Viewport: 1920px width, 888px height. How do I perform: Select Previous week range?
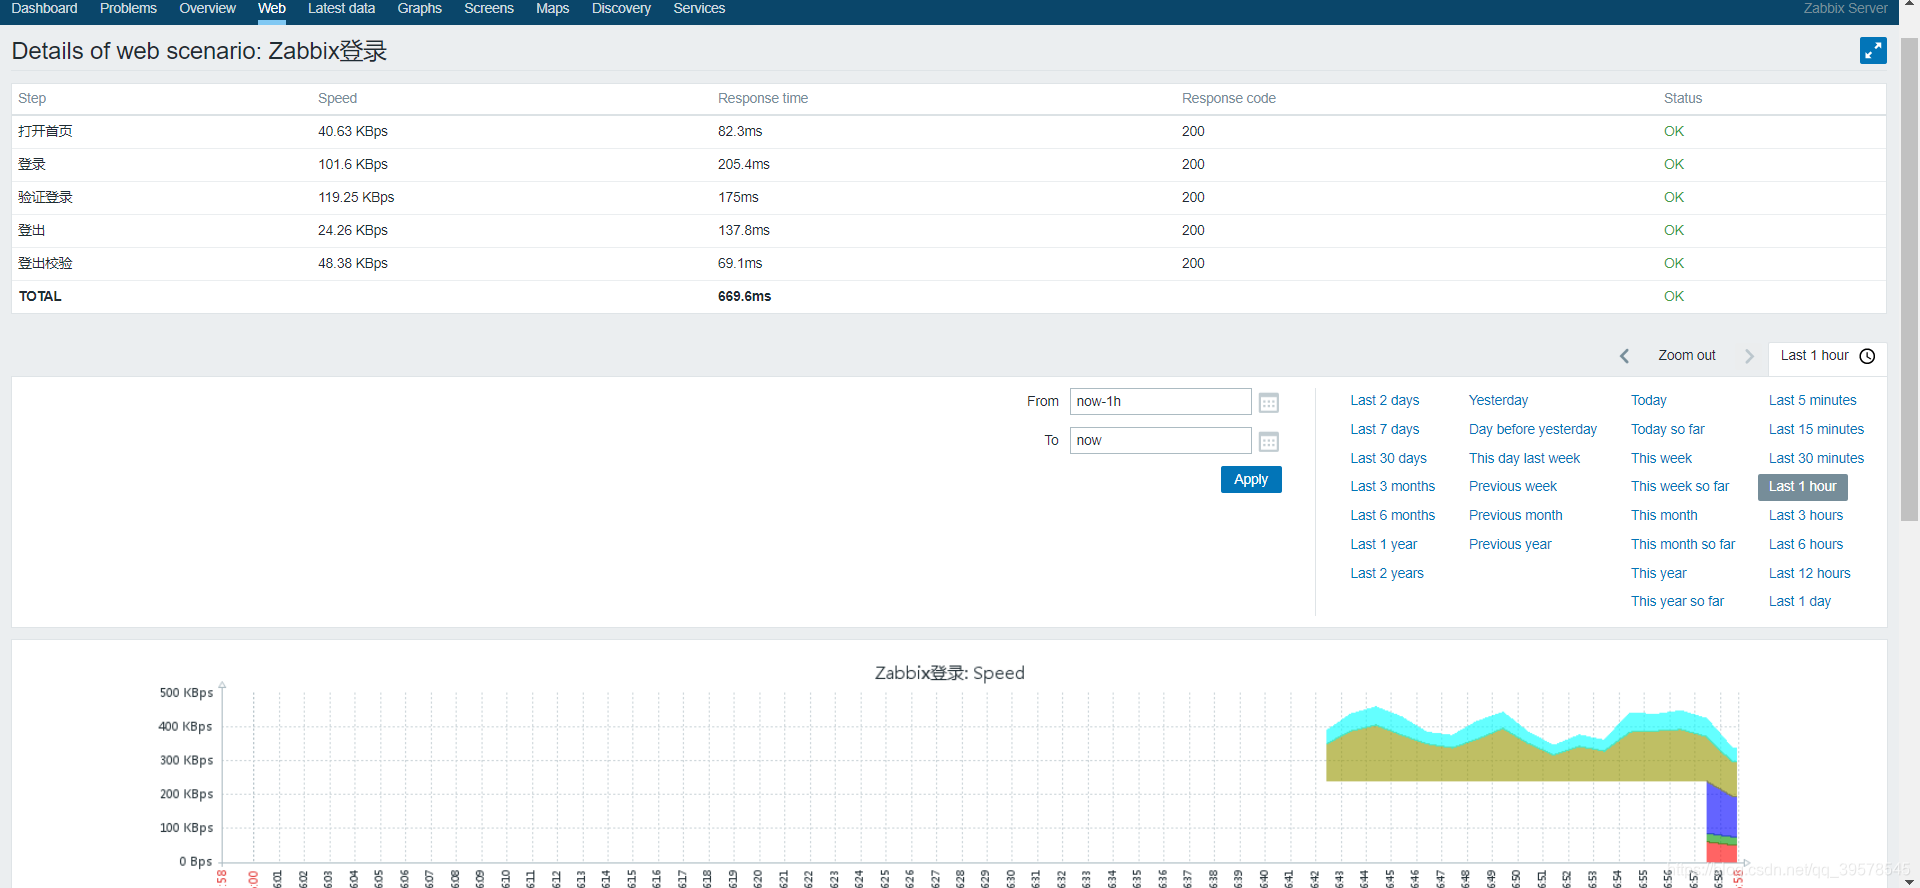pyautogui.click(x=1513, y=487)
